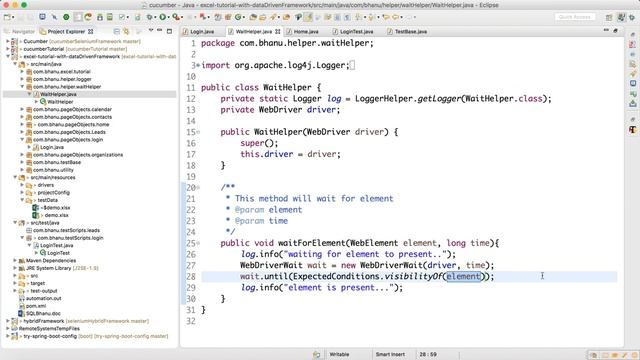This screenshot has height=360, width=640.
Task: Maximize the editor area
Action: click(x=615, y=31)
